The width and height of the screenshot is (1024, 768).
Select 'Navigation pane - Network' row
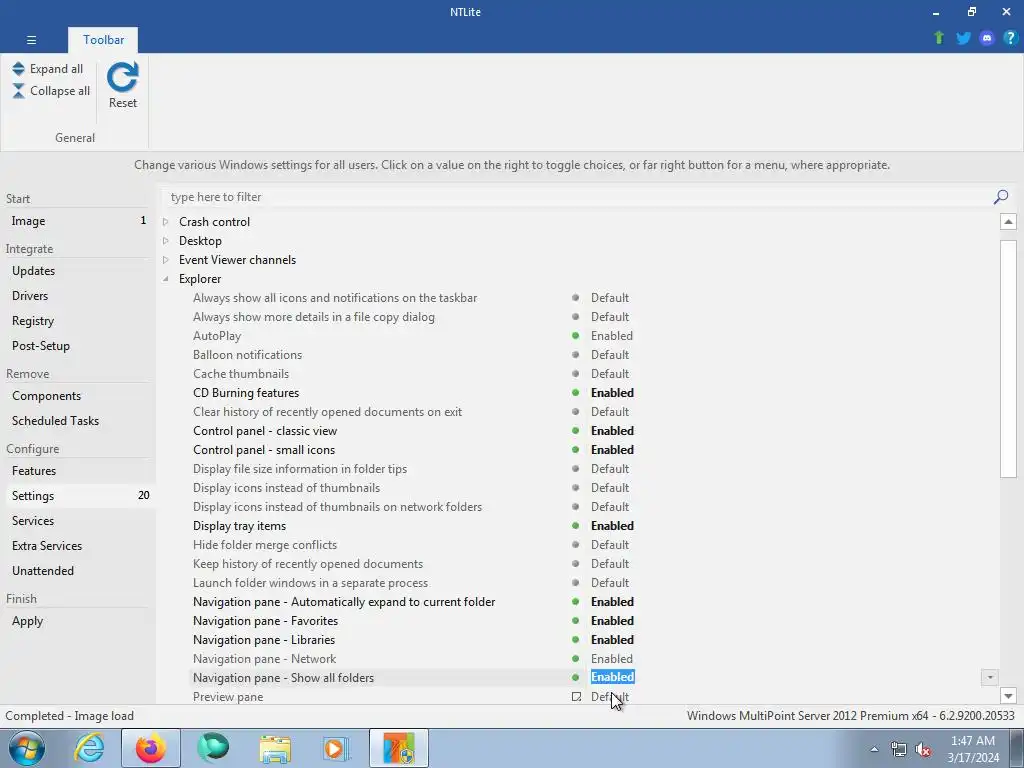264,658
